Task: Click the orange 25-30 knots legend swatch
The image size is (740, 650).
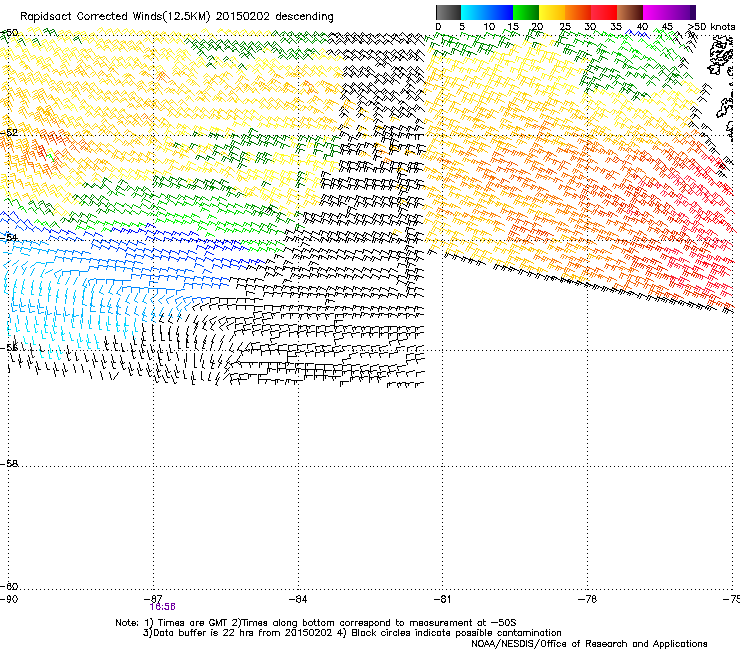Action: pos(578,12)
